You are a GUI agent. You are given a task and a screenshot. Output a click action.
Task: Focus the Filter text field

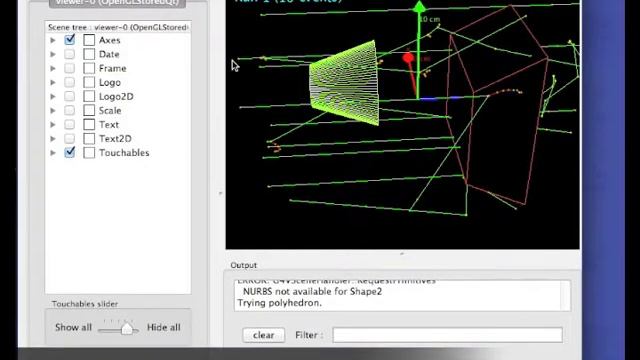coord(448,335)
